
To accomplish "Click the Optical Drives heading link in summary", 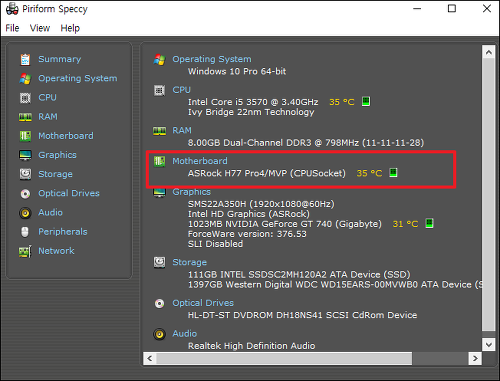I will 203,303.
